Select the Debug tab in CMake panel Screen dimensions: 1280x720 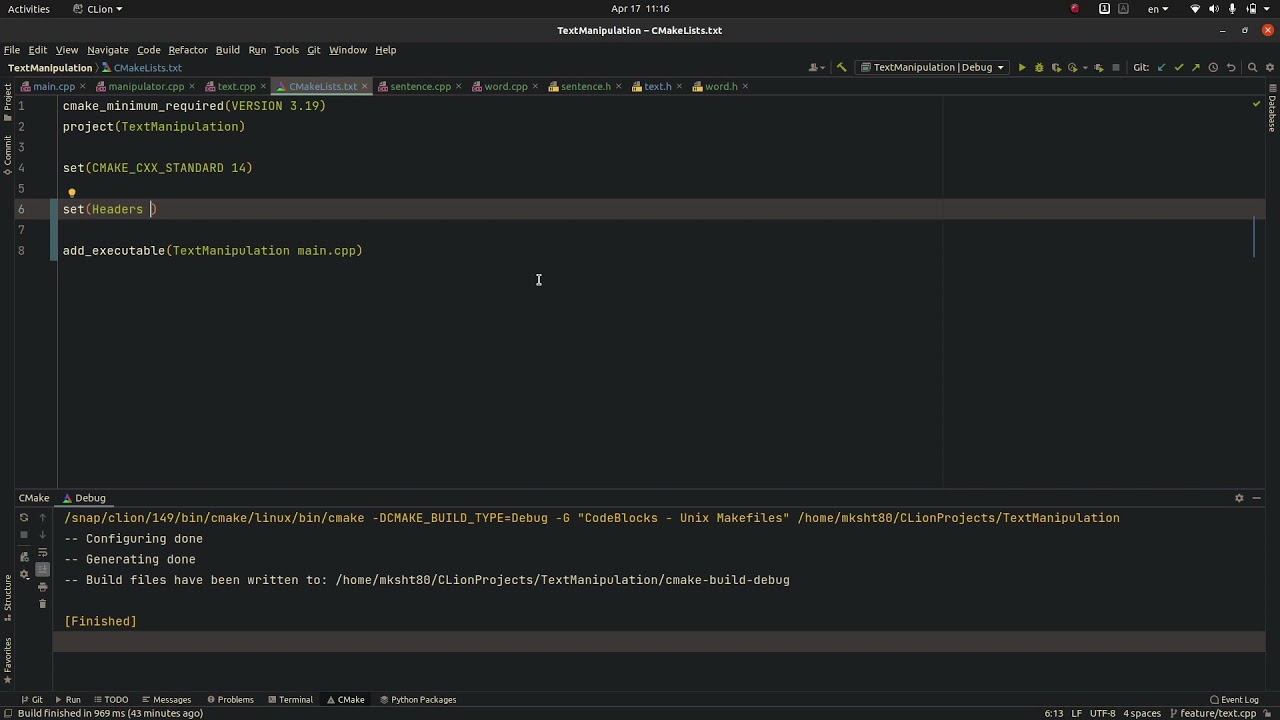[84, 498]
